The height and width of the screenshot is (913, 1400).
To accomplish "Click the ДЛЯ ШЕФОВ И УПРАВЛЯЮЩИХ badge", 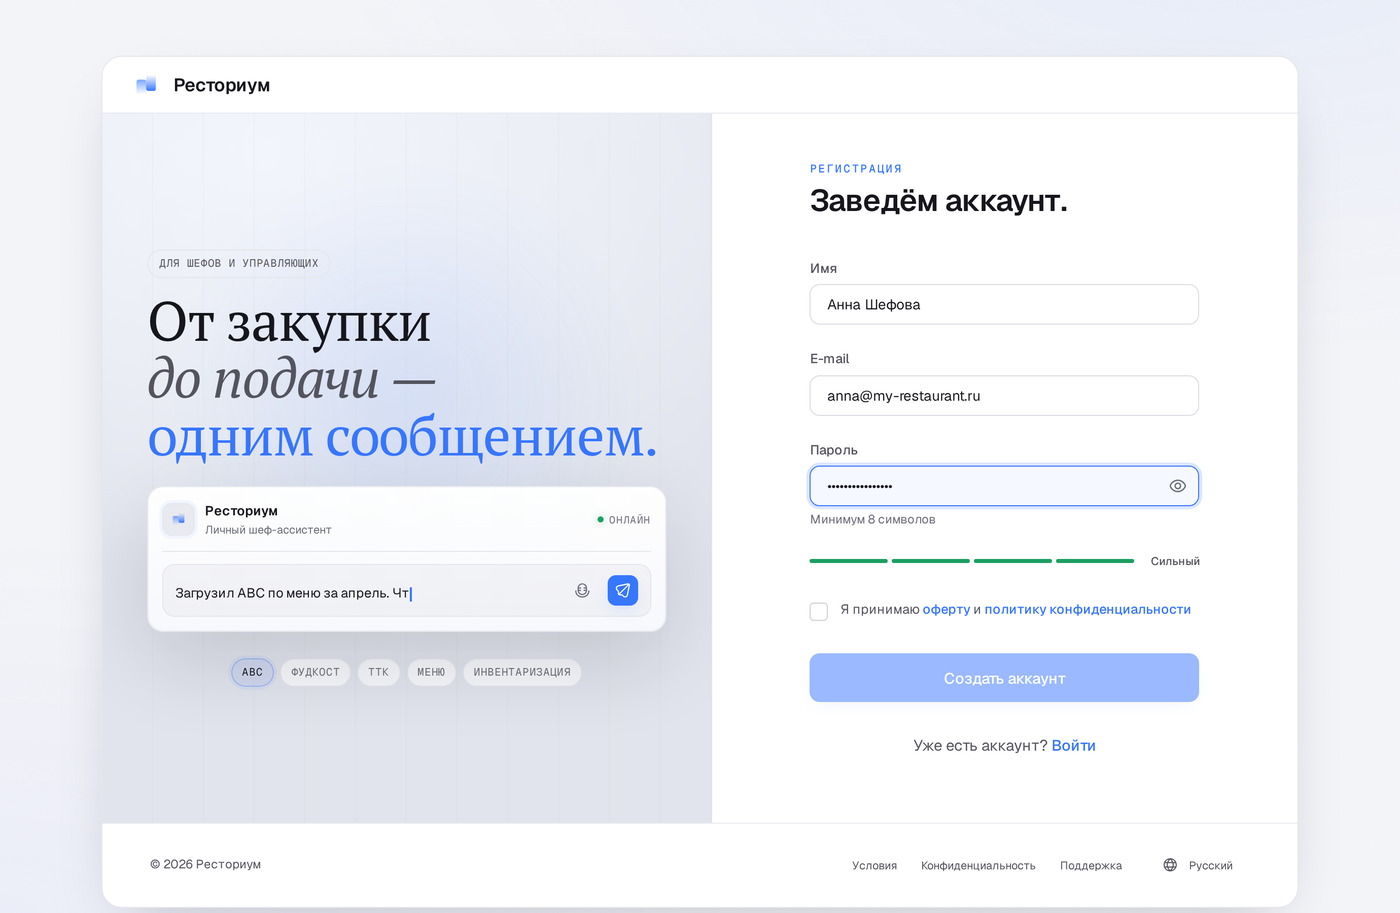I will [x=239, y=264].
